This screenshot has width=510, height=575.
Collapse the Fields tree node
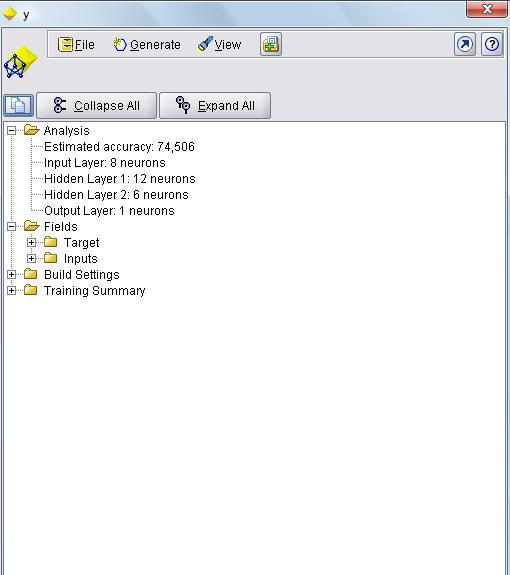click(x=11, y=227)
